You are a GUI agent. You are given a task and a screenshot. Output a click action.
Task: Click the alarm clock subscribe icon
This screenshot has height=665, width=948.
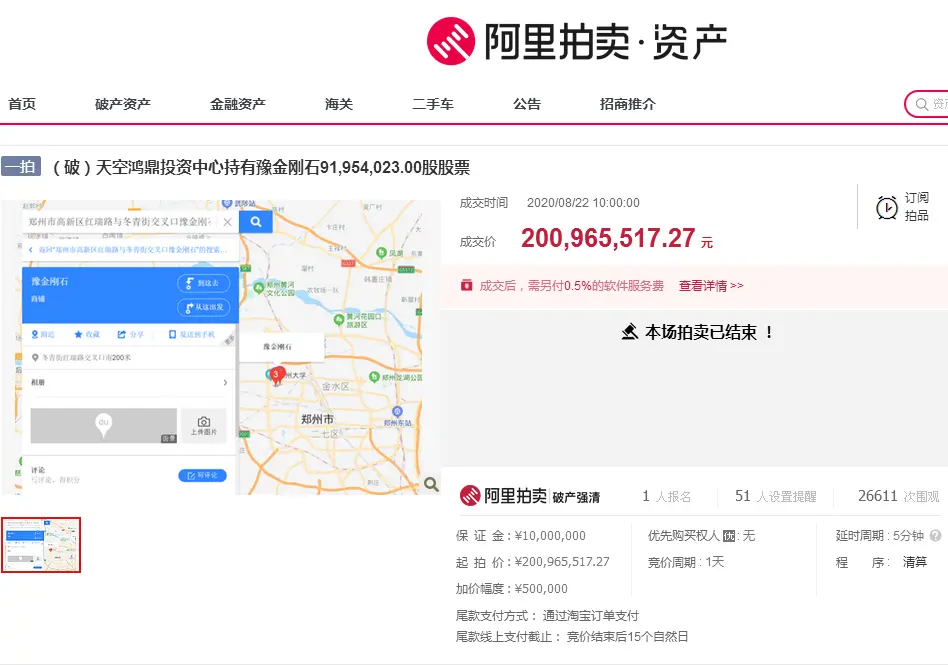pos(886,207)
